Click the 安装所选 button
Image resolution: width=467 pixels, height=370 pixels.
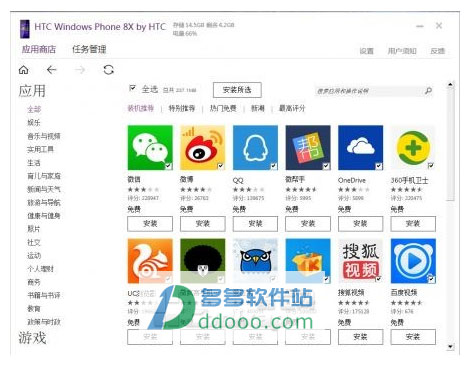coord(237,90)
